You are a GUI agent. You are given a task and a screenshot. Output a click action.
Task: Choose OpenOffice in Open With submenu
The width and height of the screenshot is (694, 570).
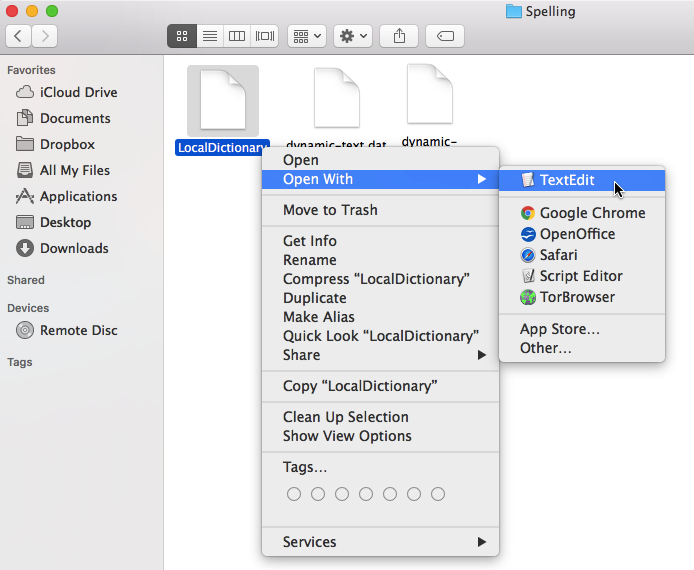(x=582, y=234)
